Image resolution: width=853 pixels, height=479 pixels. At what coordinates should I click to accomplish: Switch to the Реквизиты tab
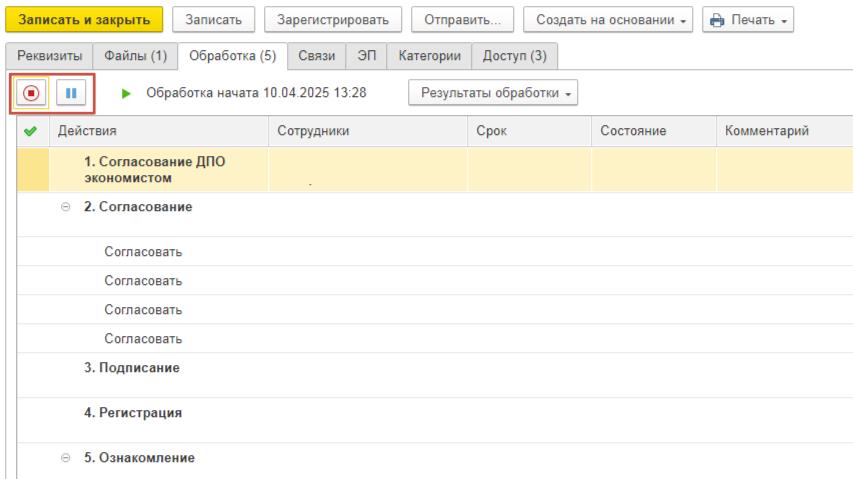pyautogui.click(x=50, y=56)
